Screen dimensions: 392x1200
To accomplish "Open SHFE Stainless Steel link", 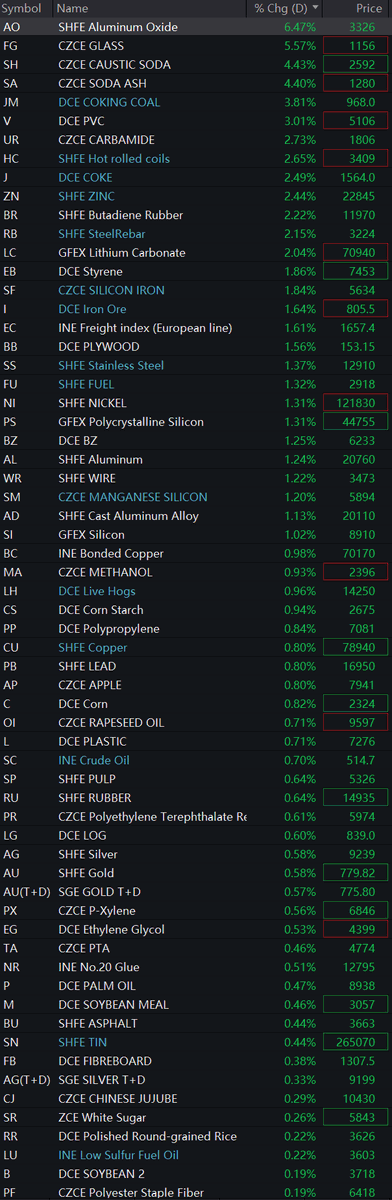I will 111,365.
